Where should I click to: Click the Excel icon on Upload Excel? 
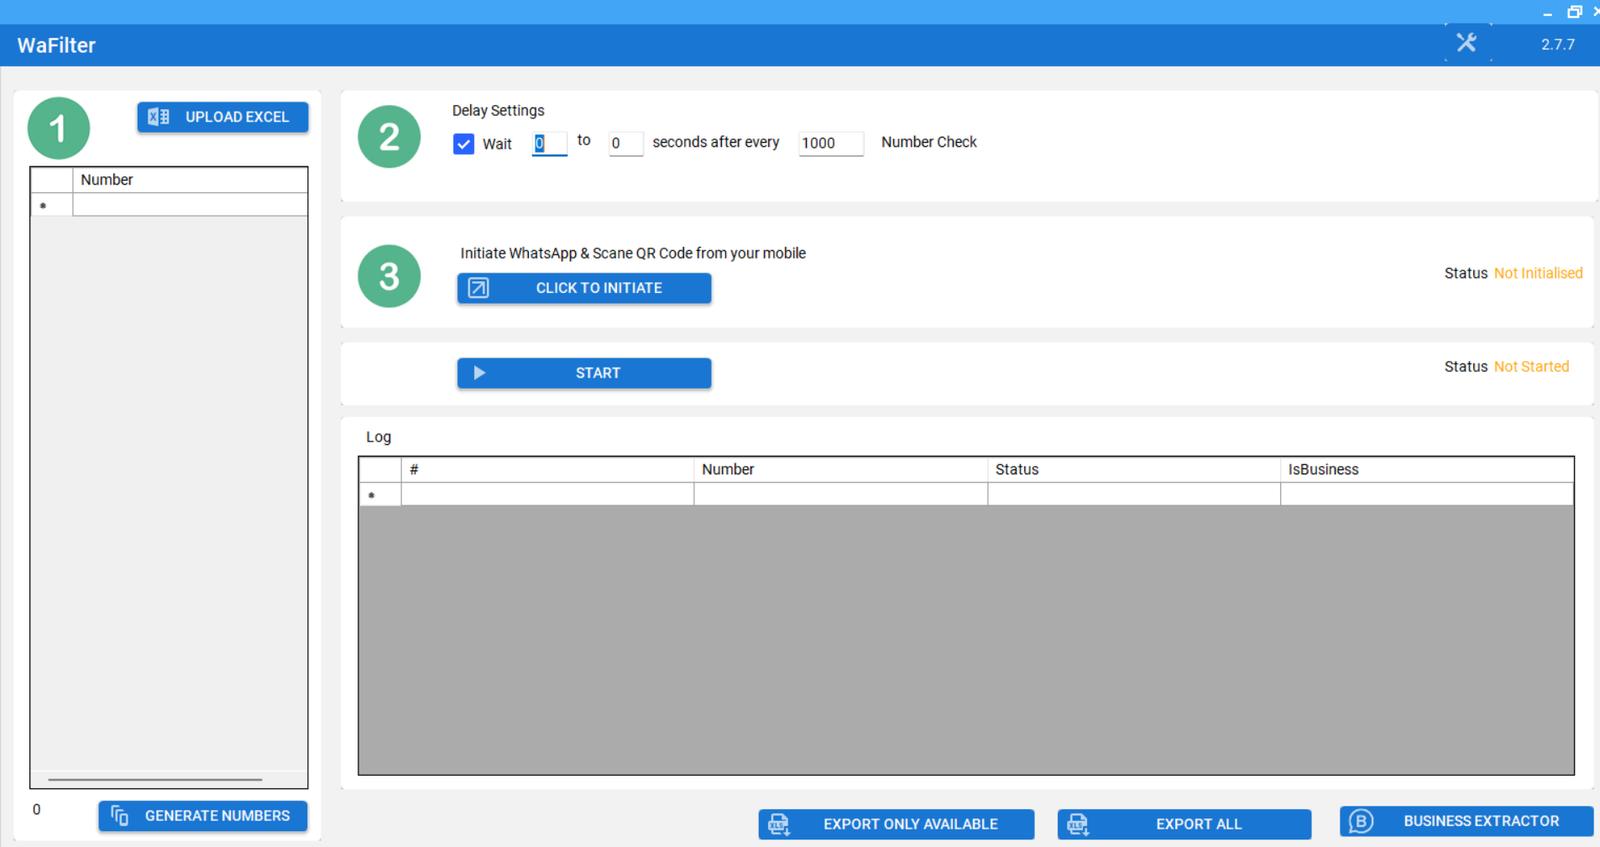coord(158,117)
